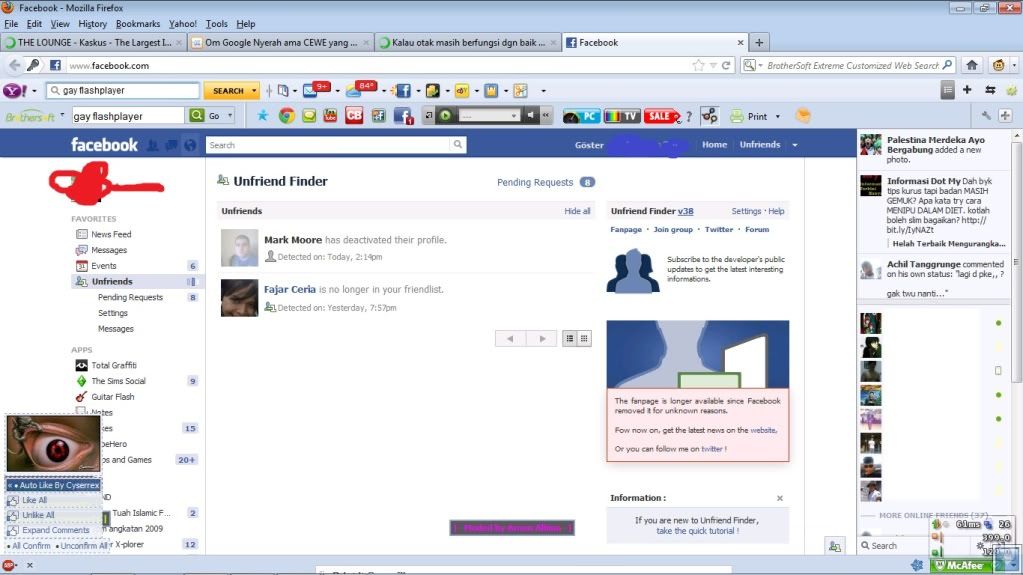Click the Firefox URL address bar
Screen dimensions: 1023x575
coord(378,65)
